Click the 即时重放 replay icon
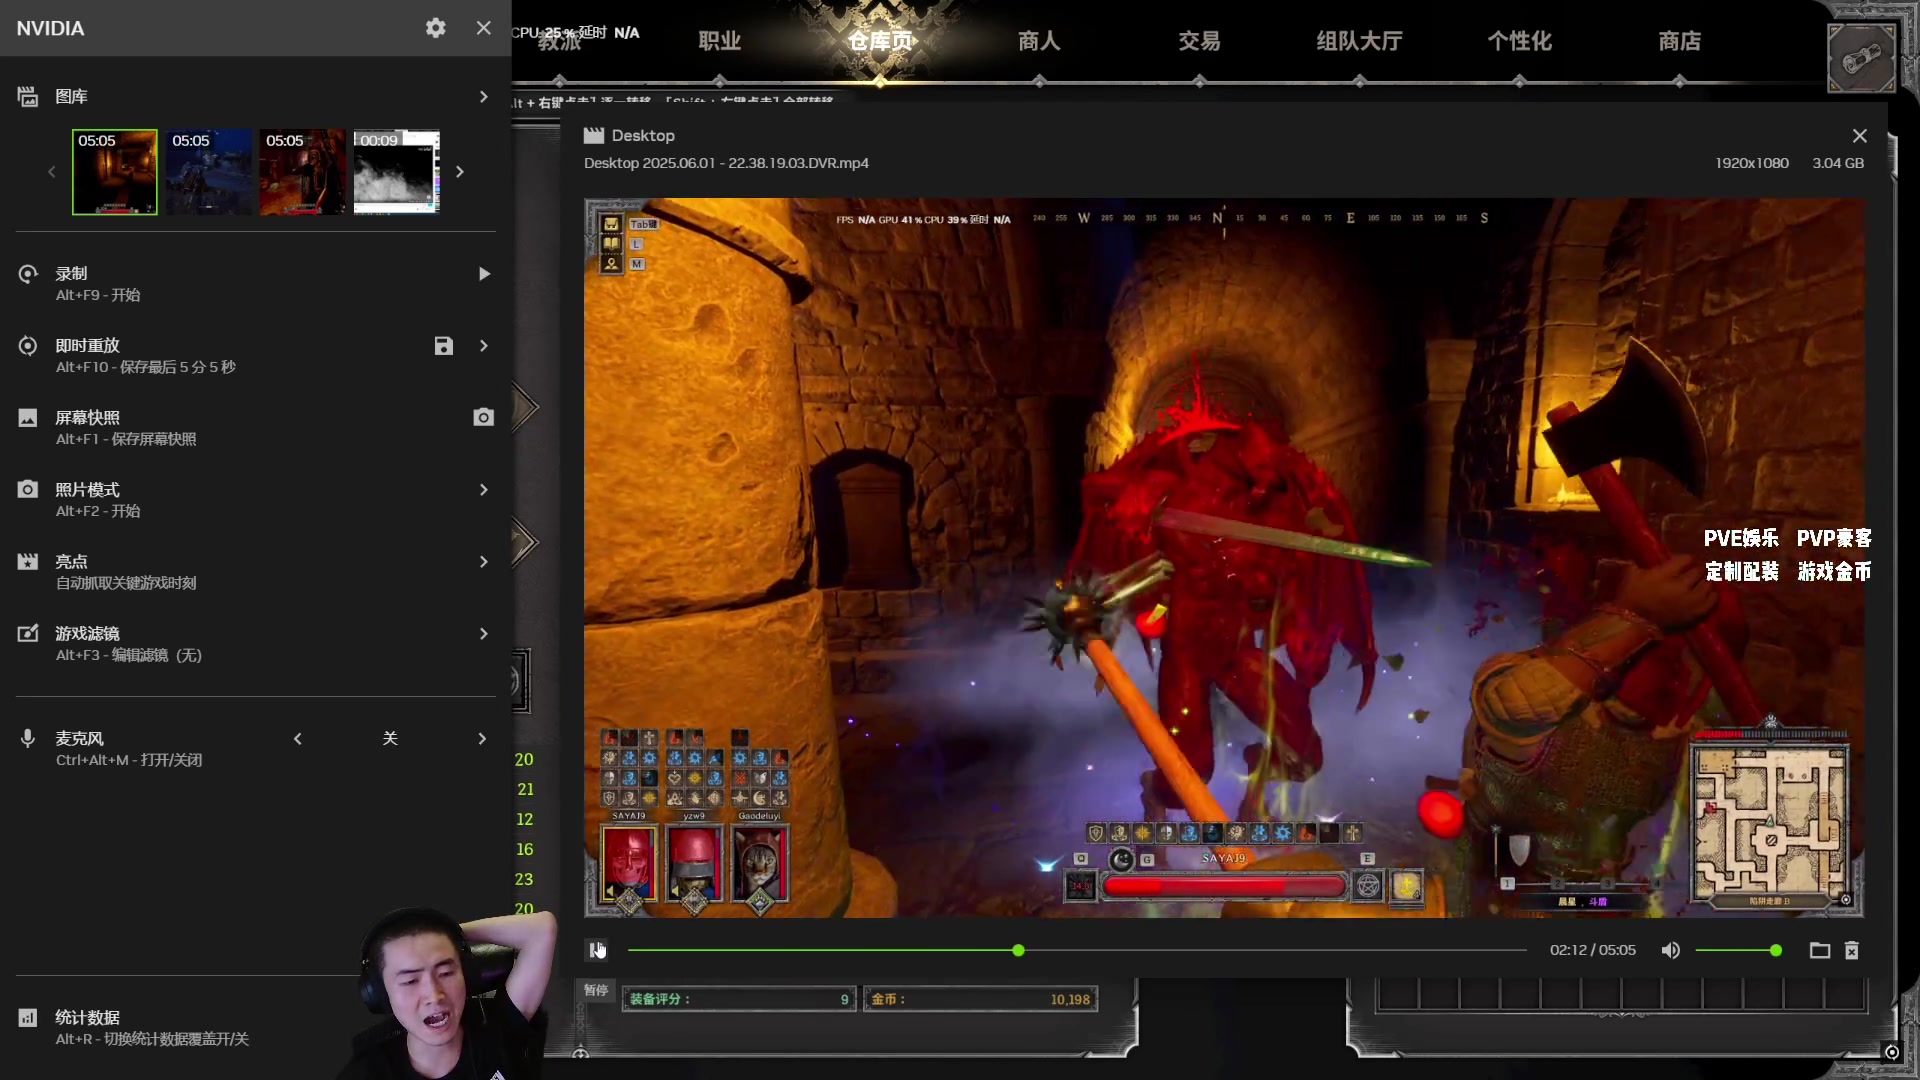The width and height of the screenshot is (1920, 1080). pyautogui.click(x=28, y=346)
